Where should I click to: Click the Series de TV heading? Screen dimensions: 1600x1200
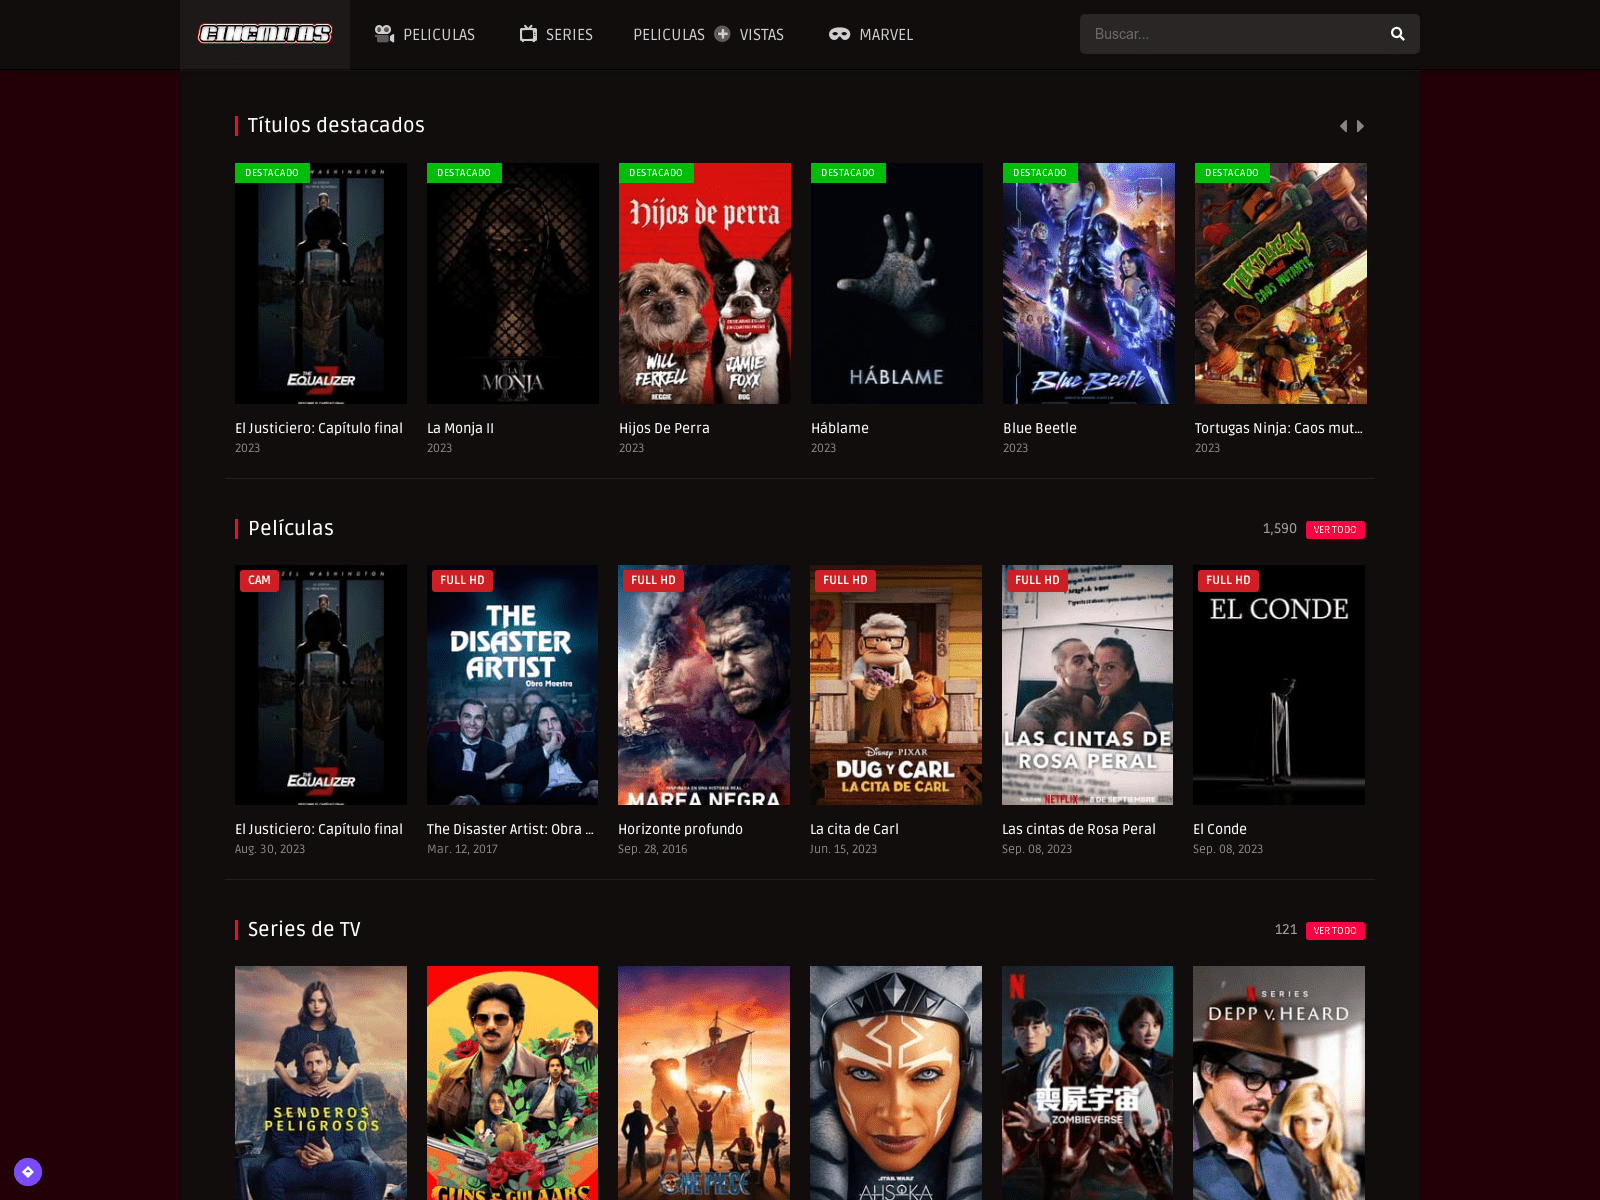(304, 929)
